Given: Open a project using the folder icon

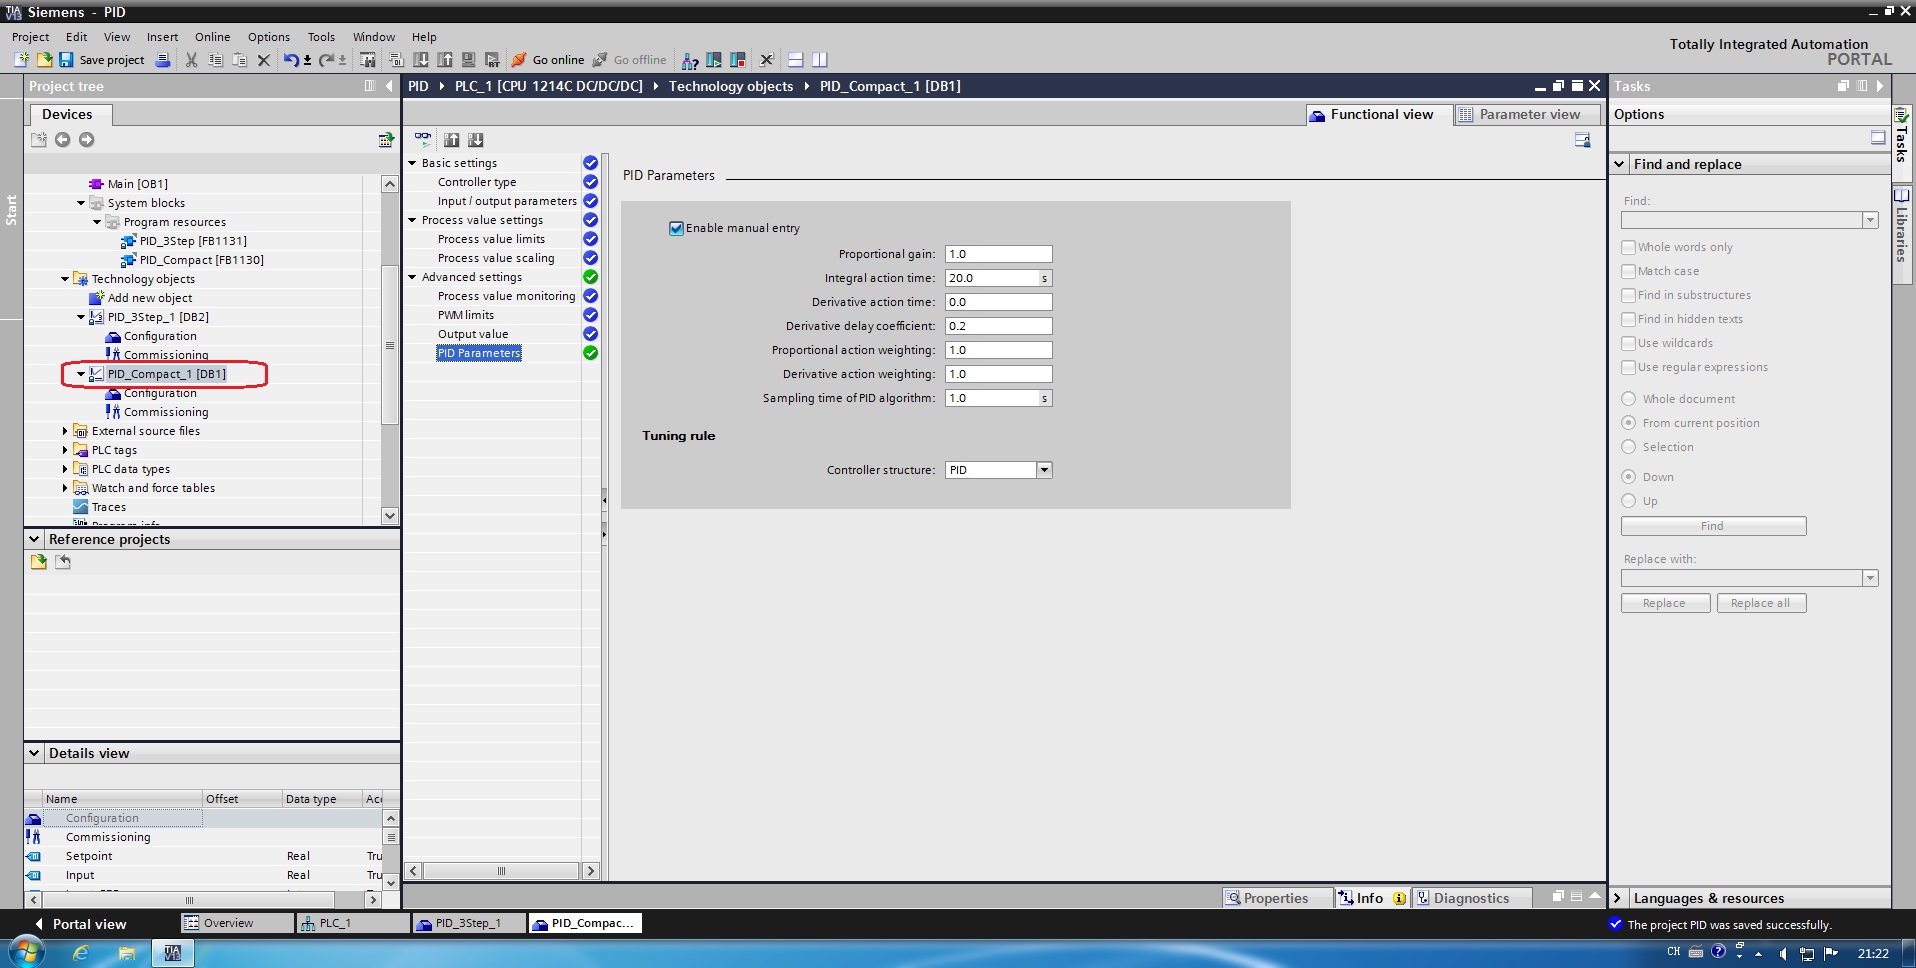Looking at the screenshot, I should (44, 60).
